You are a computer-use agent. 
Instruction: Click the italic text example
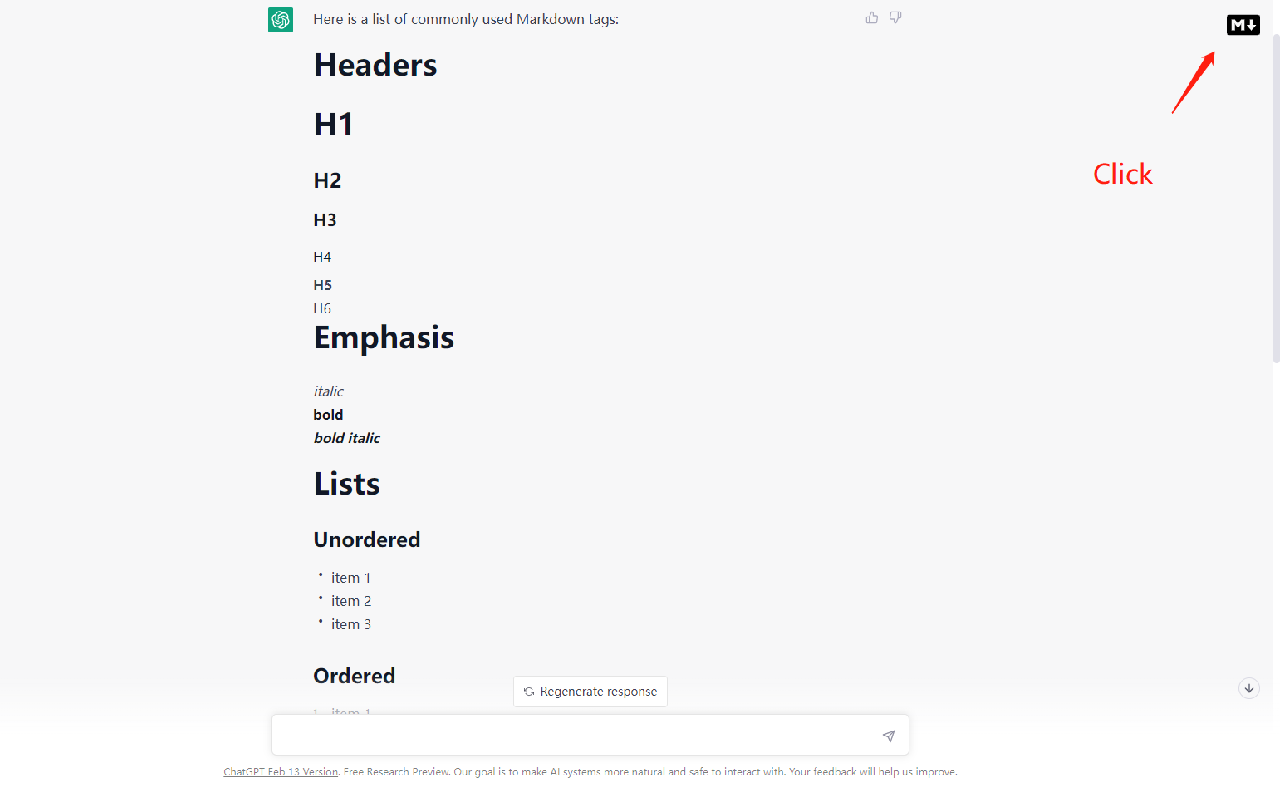click(x=328, y=391)
